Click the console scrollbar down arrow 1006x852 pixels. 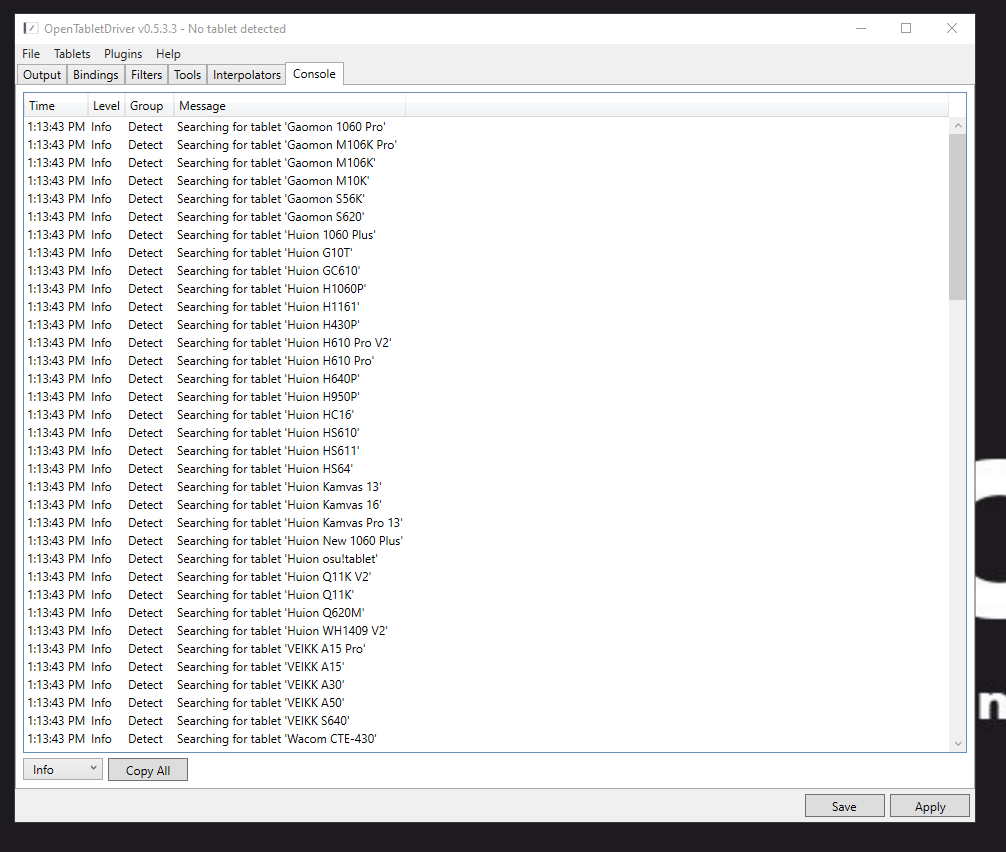point(958,743)
